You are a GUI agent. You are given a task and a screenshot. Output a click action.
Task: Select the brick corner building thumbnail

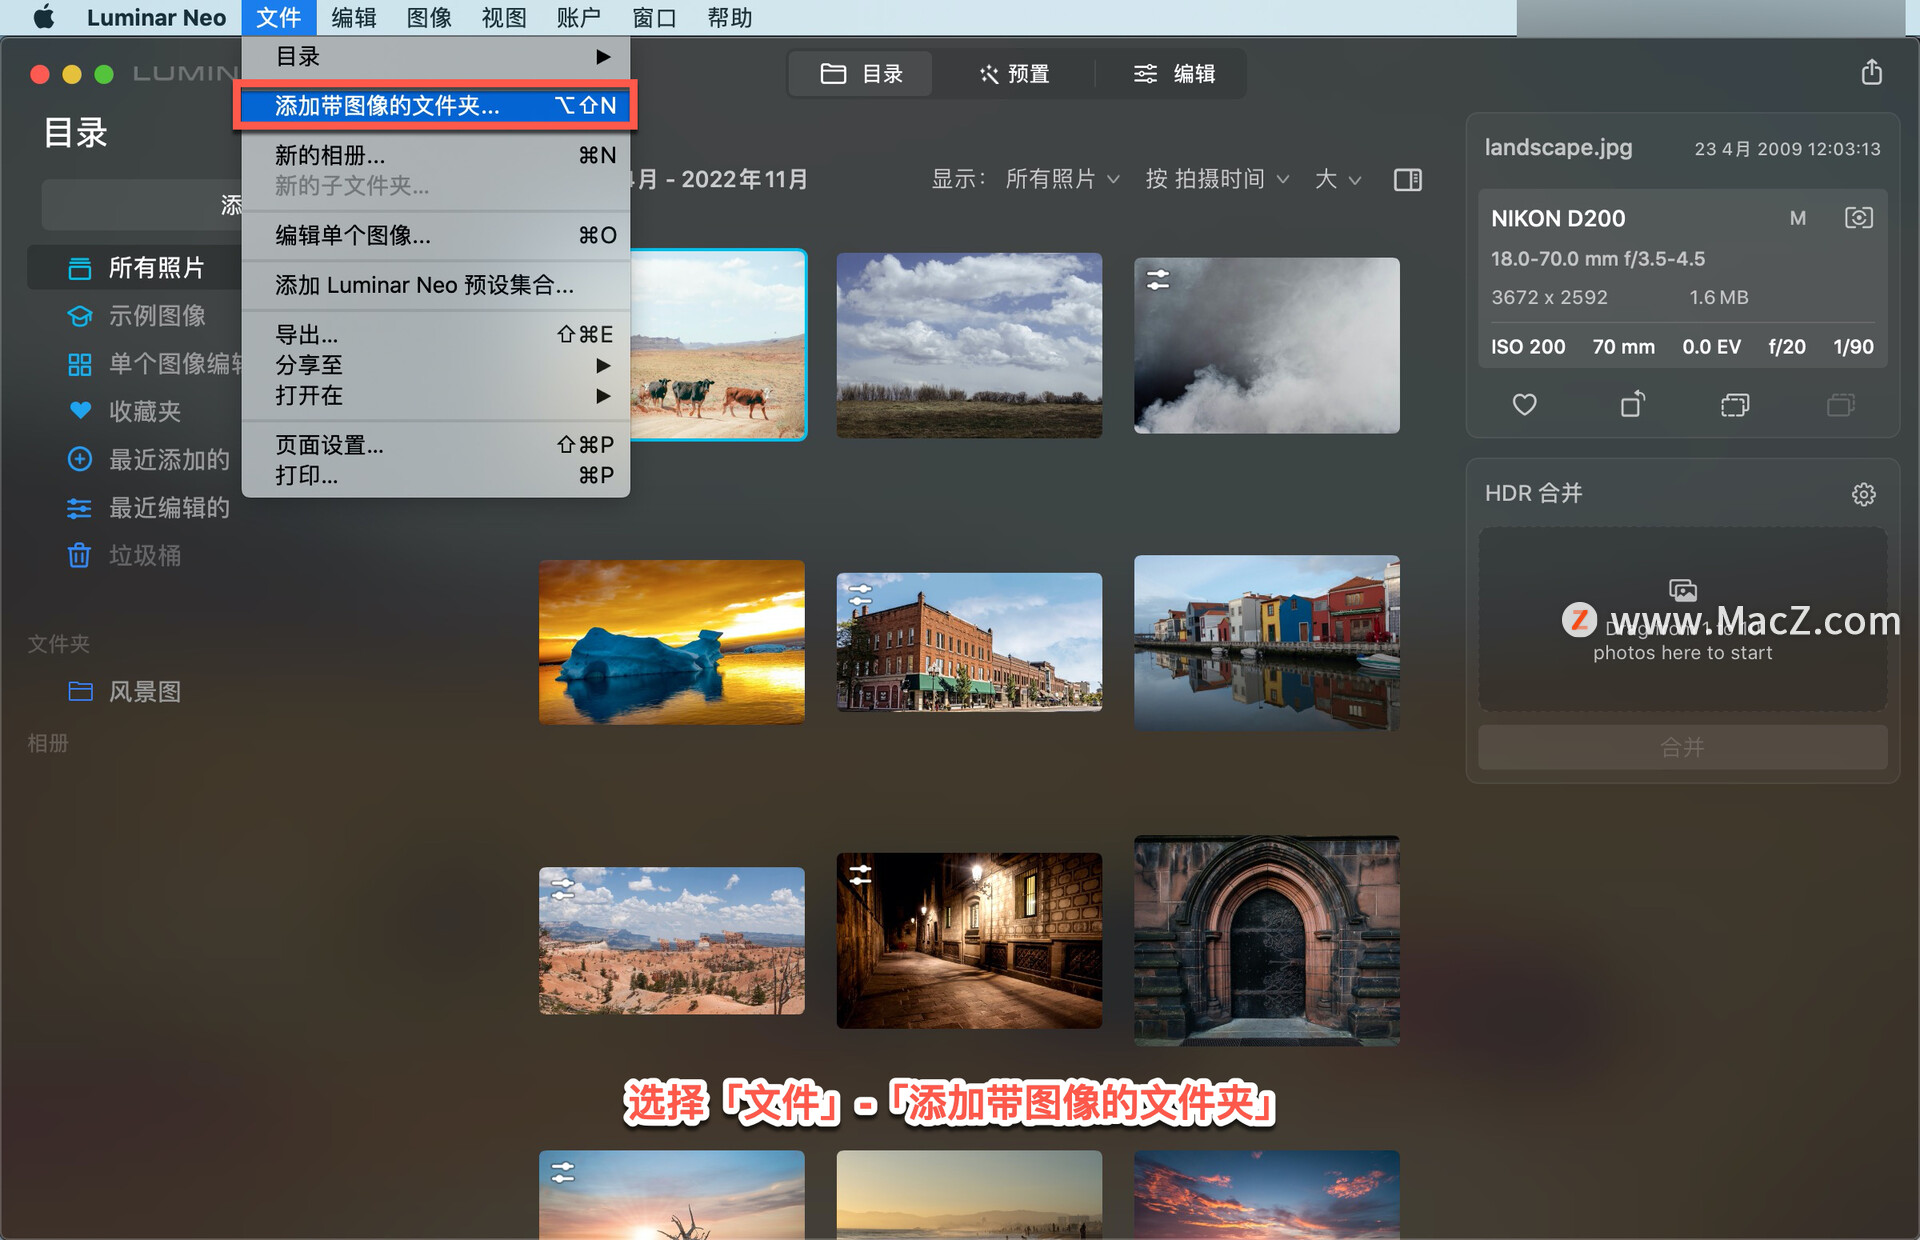coord(969,642)
